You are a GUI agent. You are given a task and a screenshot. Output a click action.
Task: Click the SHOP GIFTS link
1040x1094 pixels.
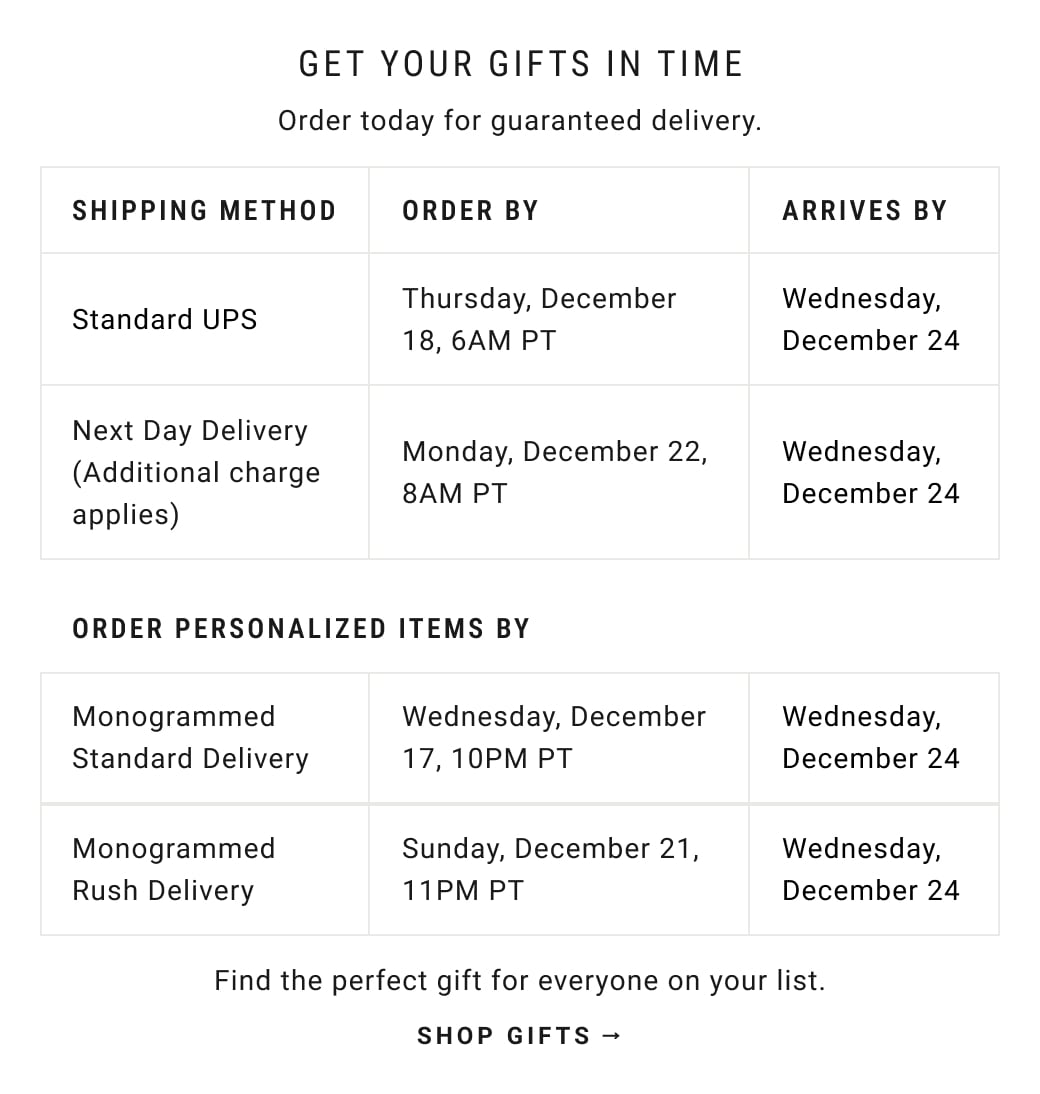[x=504, y=1036]
